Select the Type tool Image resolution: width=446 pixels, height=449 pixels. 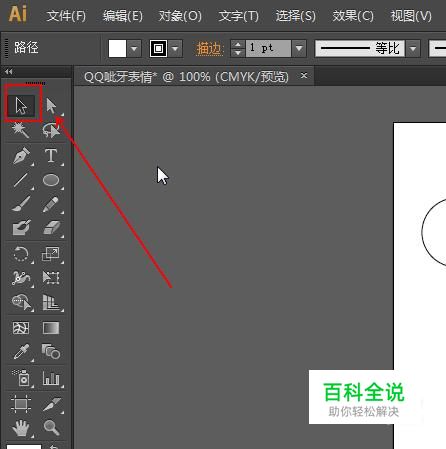tap(51, 155)
